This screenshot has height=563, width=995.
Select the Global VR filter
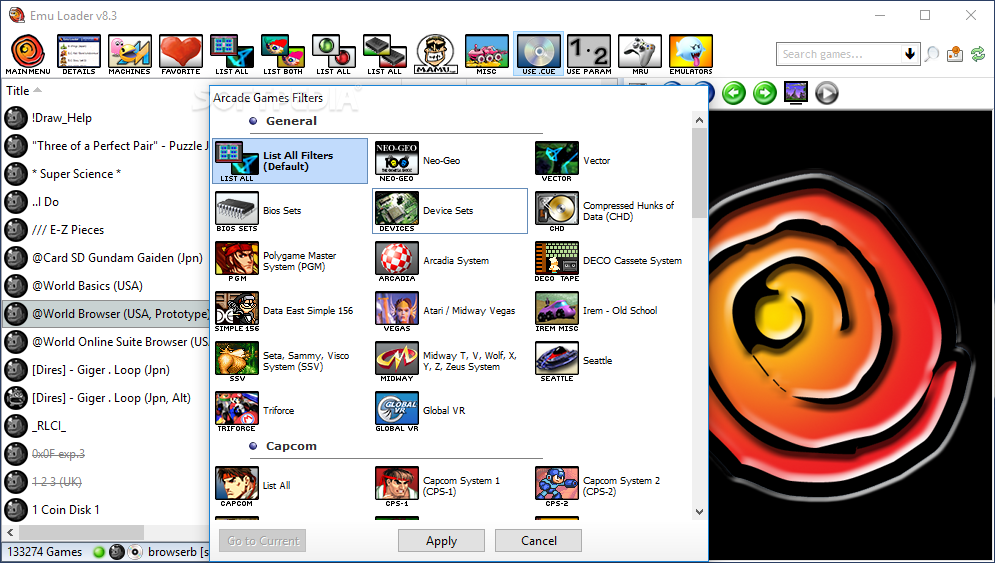click(x=449, y=411)
